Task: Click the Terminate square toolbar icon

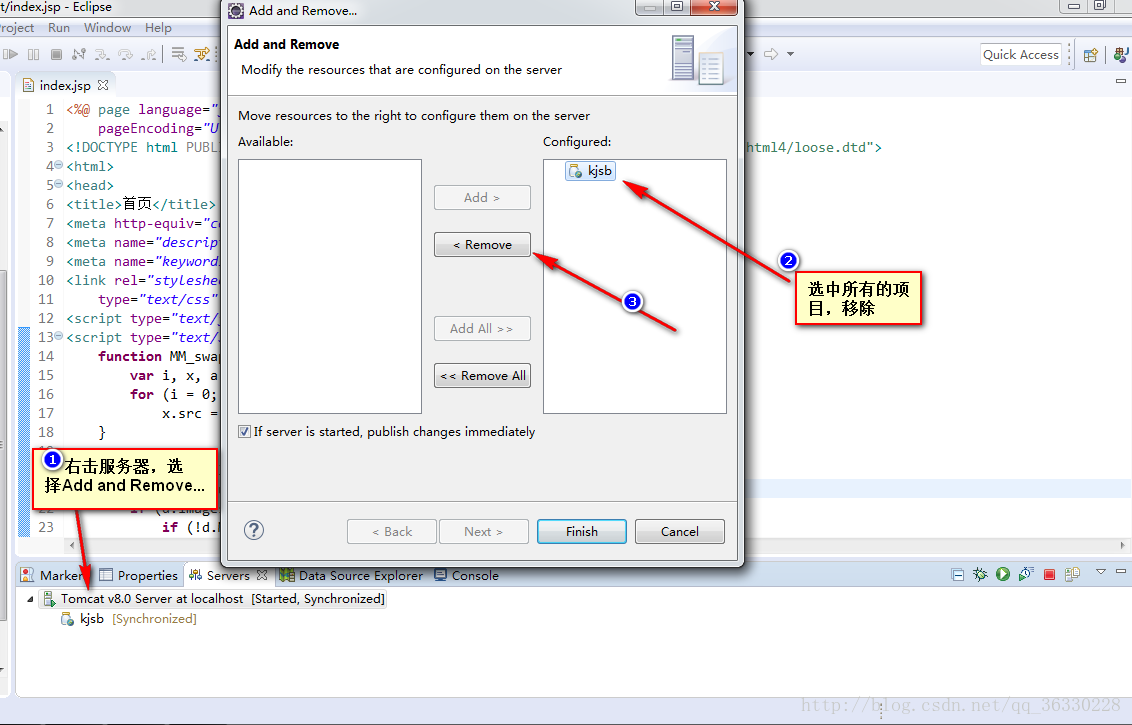Action: point(56,54)
